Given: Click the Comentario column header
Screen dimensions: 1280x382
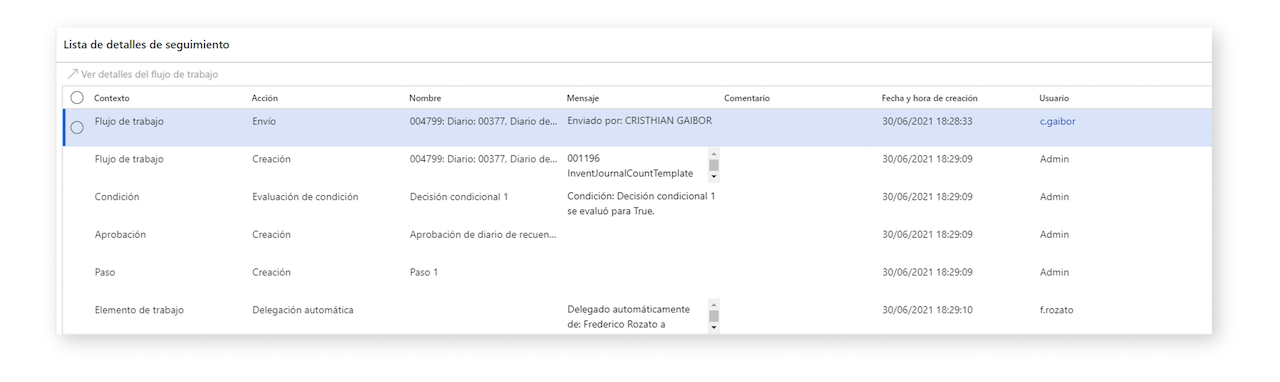Looking at the screenshot, I should coord(747,98).
